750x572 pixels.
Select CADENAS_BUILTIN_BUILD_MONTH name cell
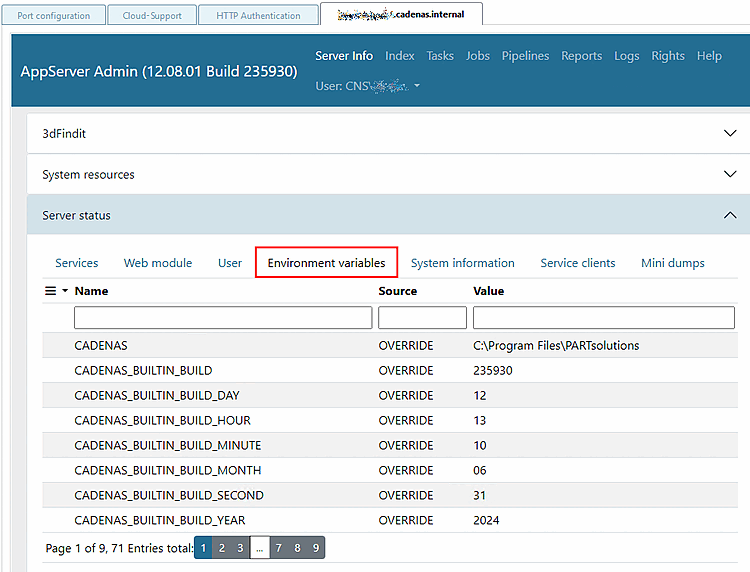[167, 470]
